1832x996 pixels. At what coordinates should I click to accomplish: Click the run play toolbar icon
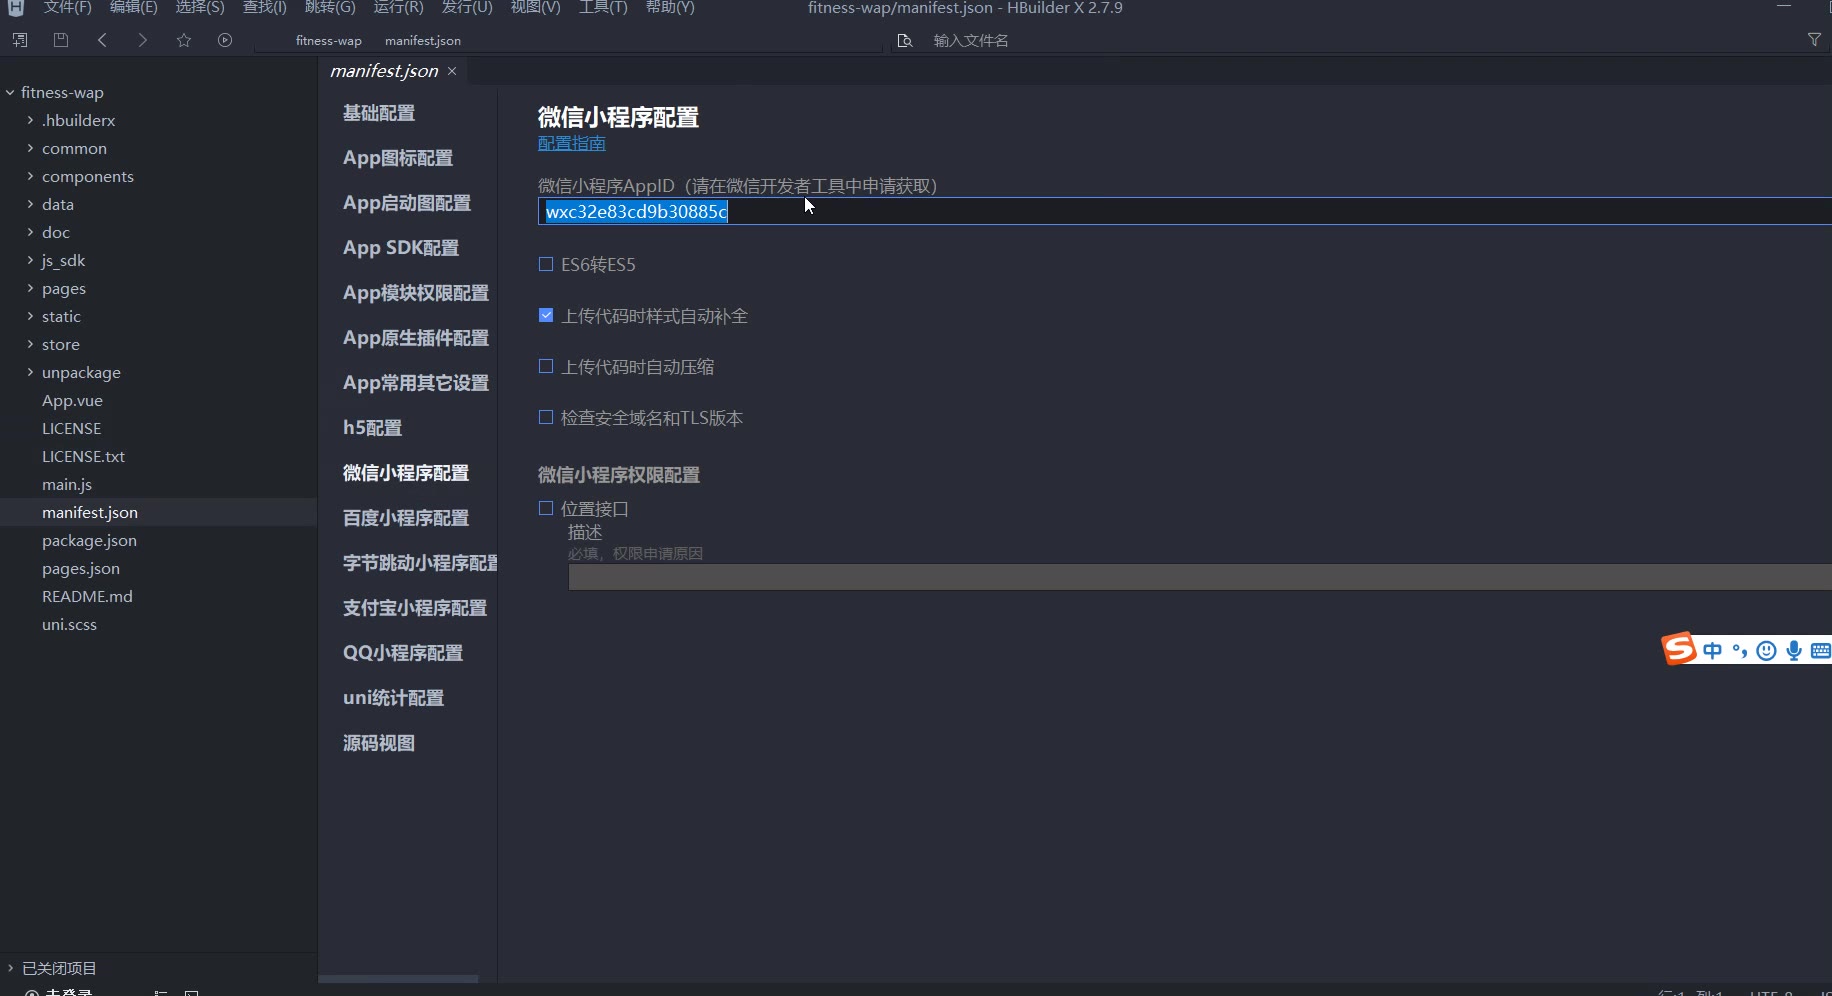(x=225, y=40)
